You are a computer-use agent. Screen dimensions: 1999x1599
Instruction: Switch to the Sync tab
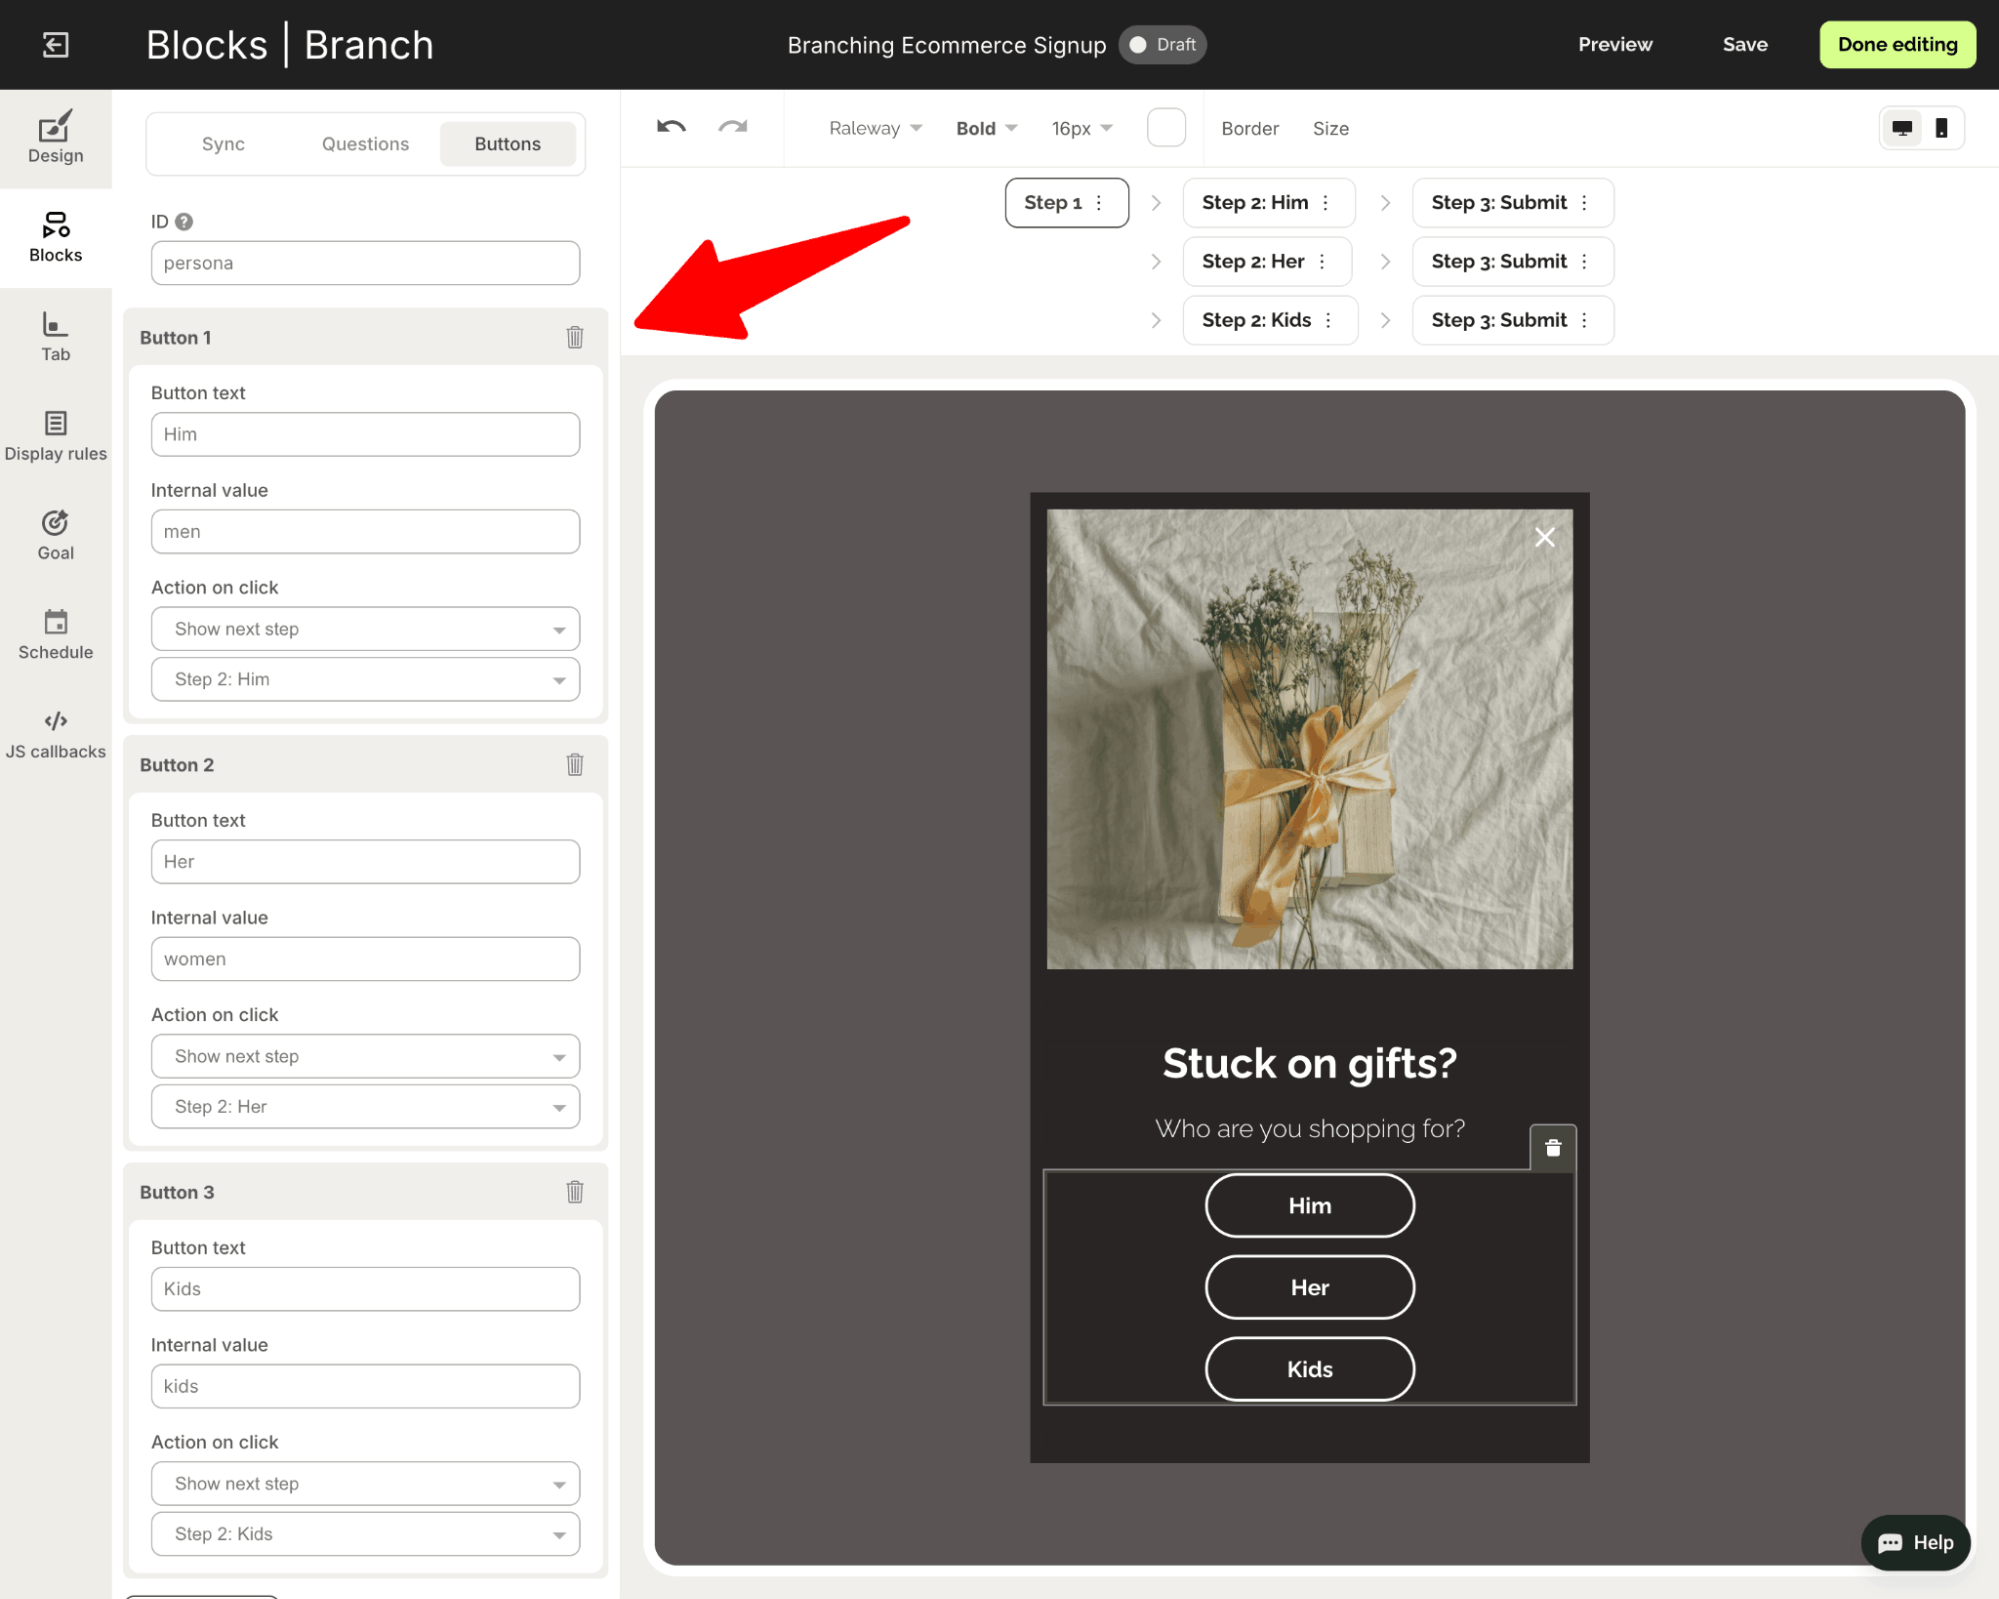tap(223, 144)
